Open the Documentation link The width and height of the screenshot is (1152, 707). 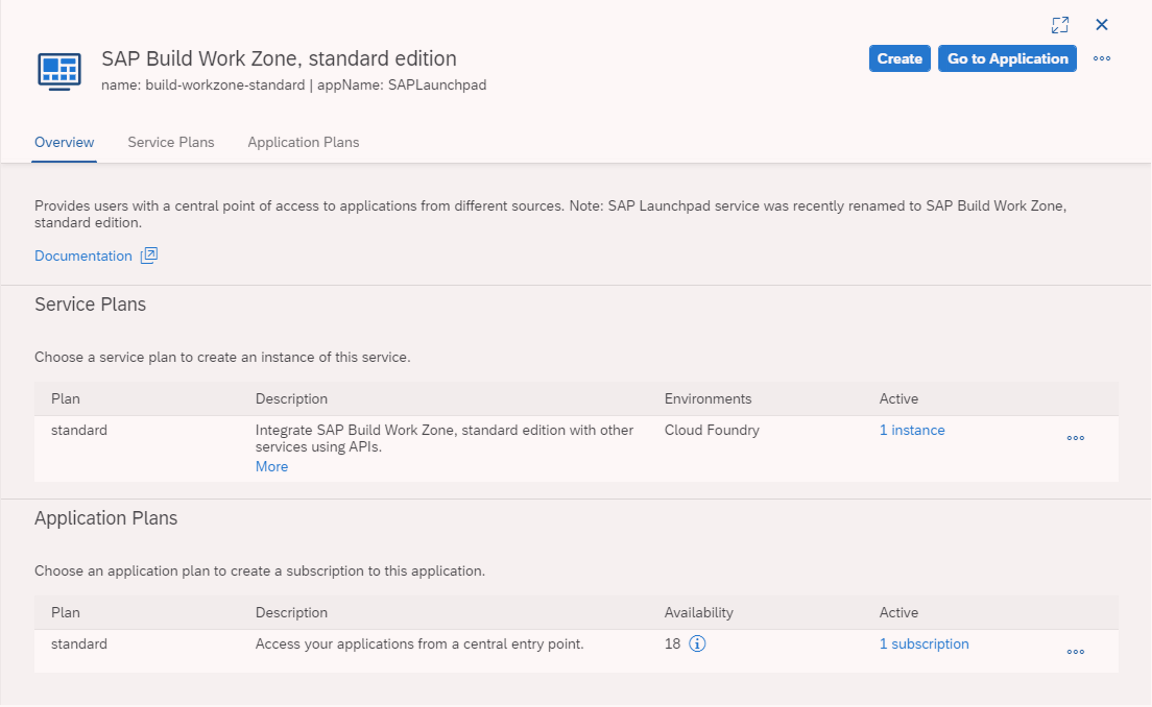(x=83, y=256)
